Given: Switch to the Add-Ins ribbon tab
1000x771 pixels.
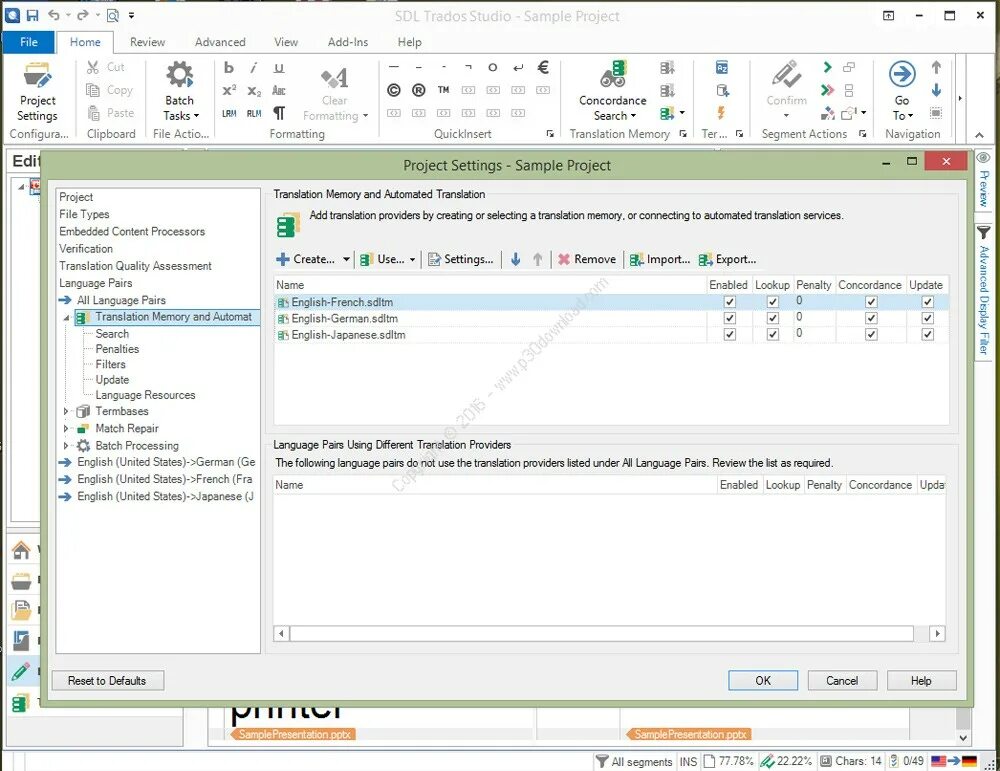Looking at the screenshot, I should coord(348,42).
